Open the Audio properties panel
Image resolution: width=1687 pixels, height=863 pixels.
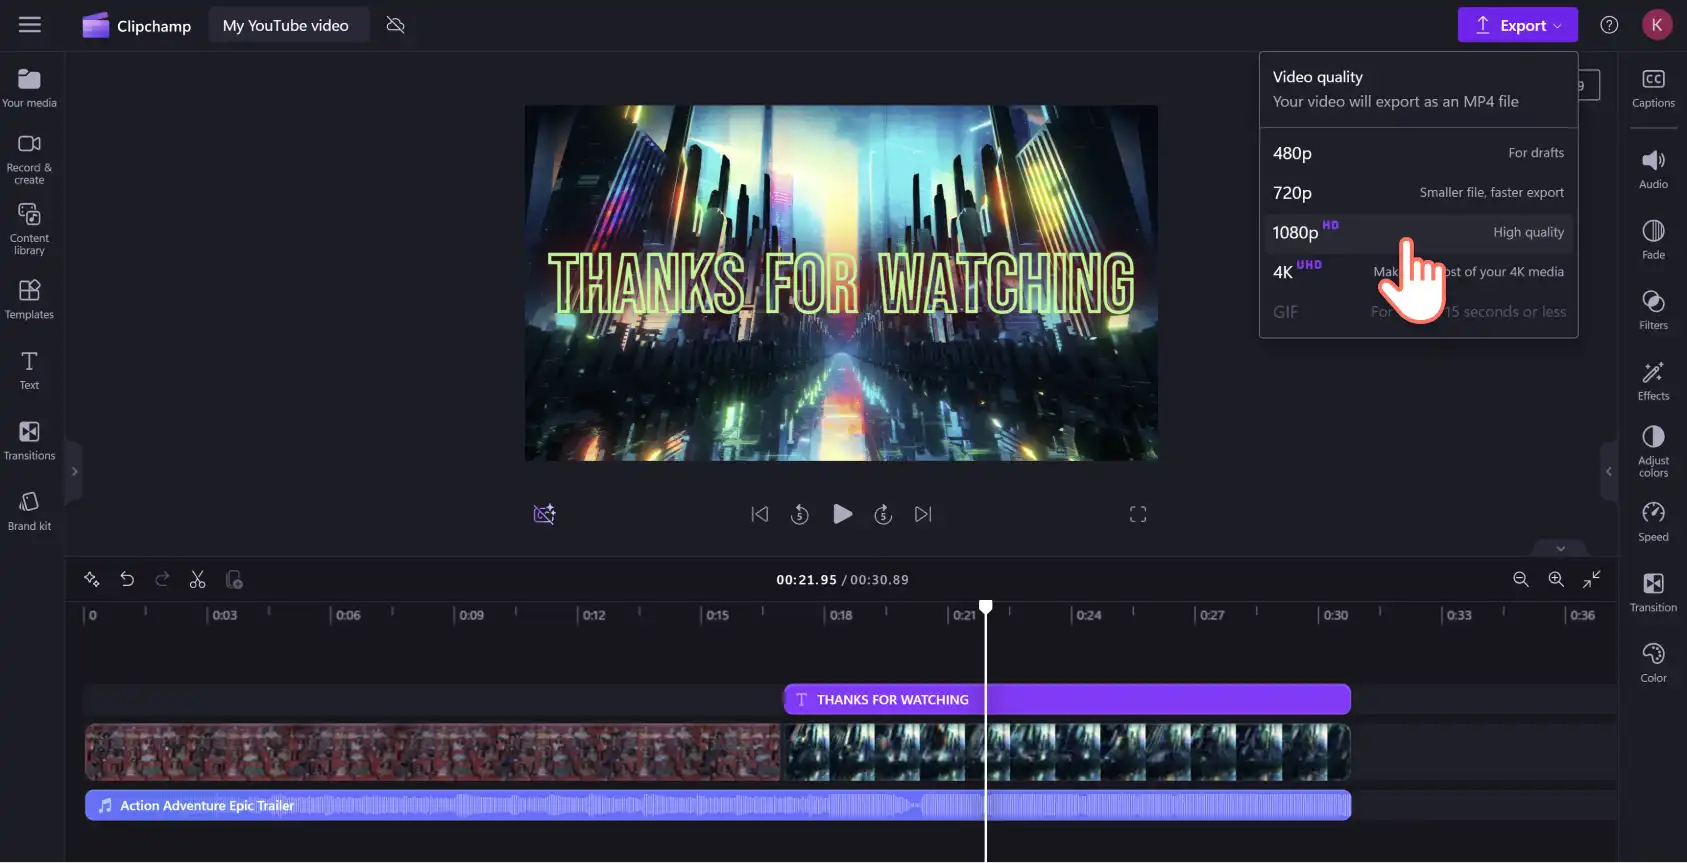click(x=1653, y=169)
